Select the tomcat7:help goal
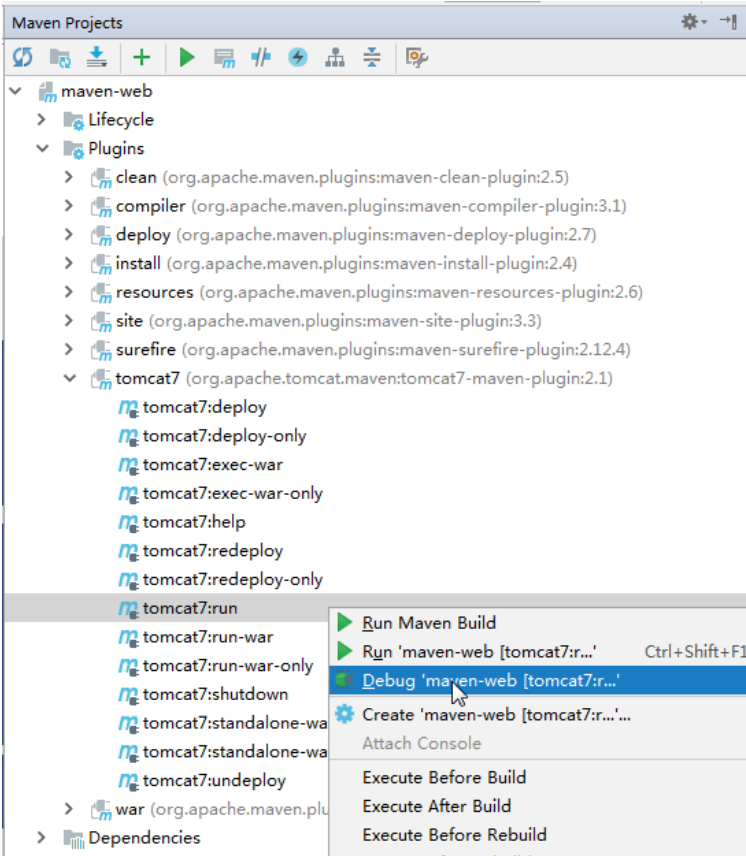The image size is (746, 856). 194,522
